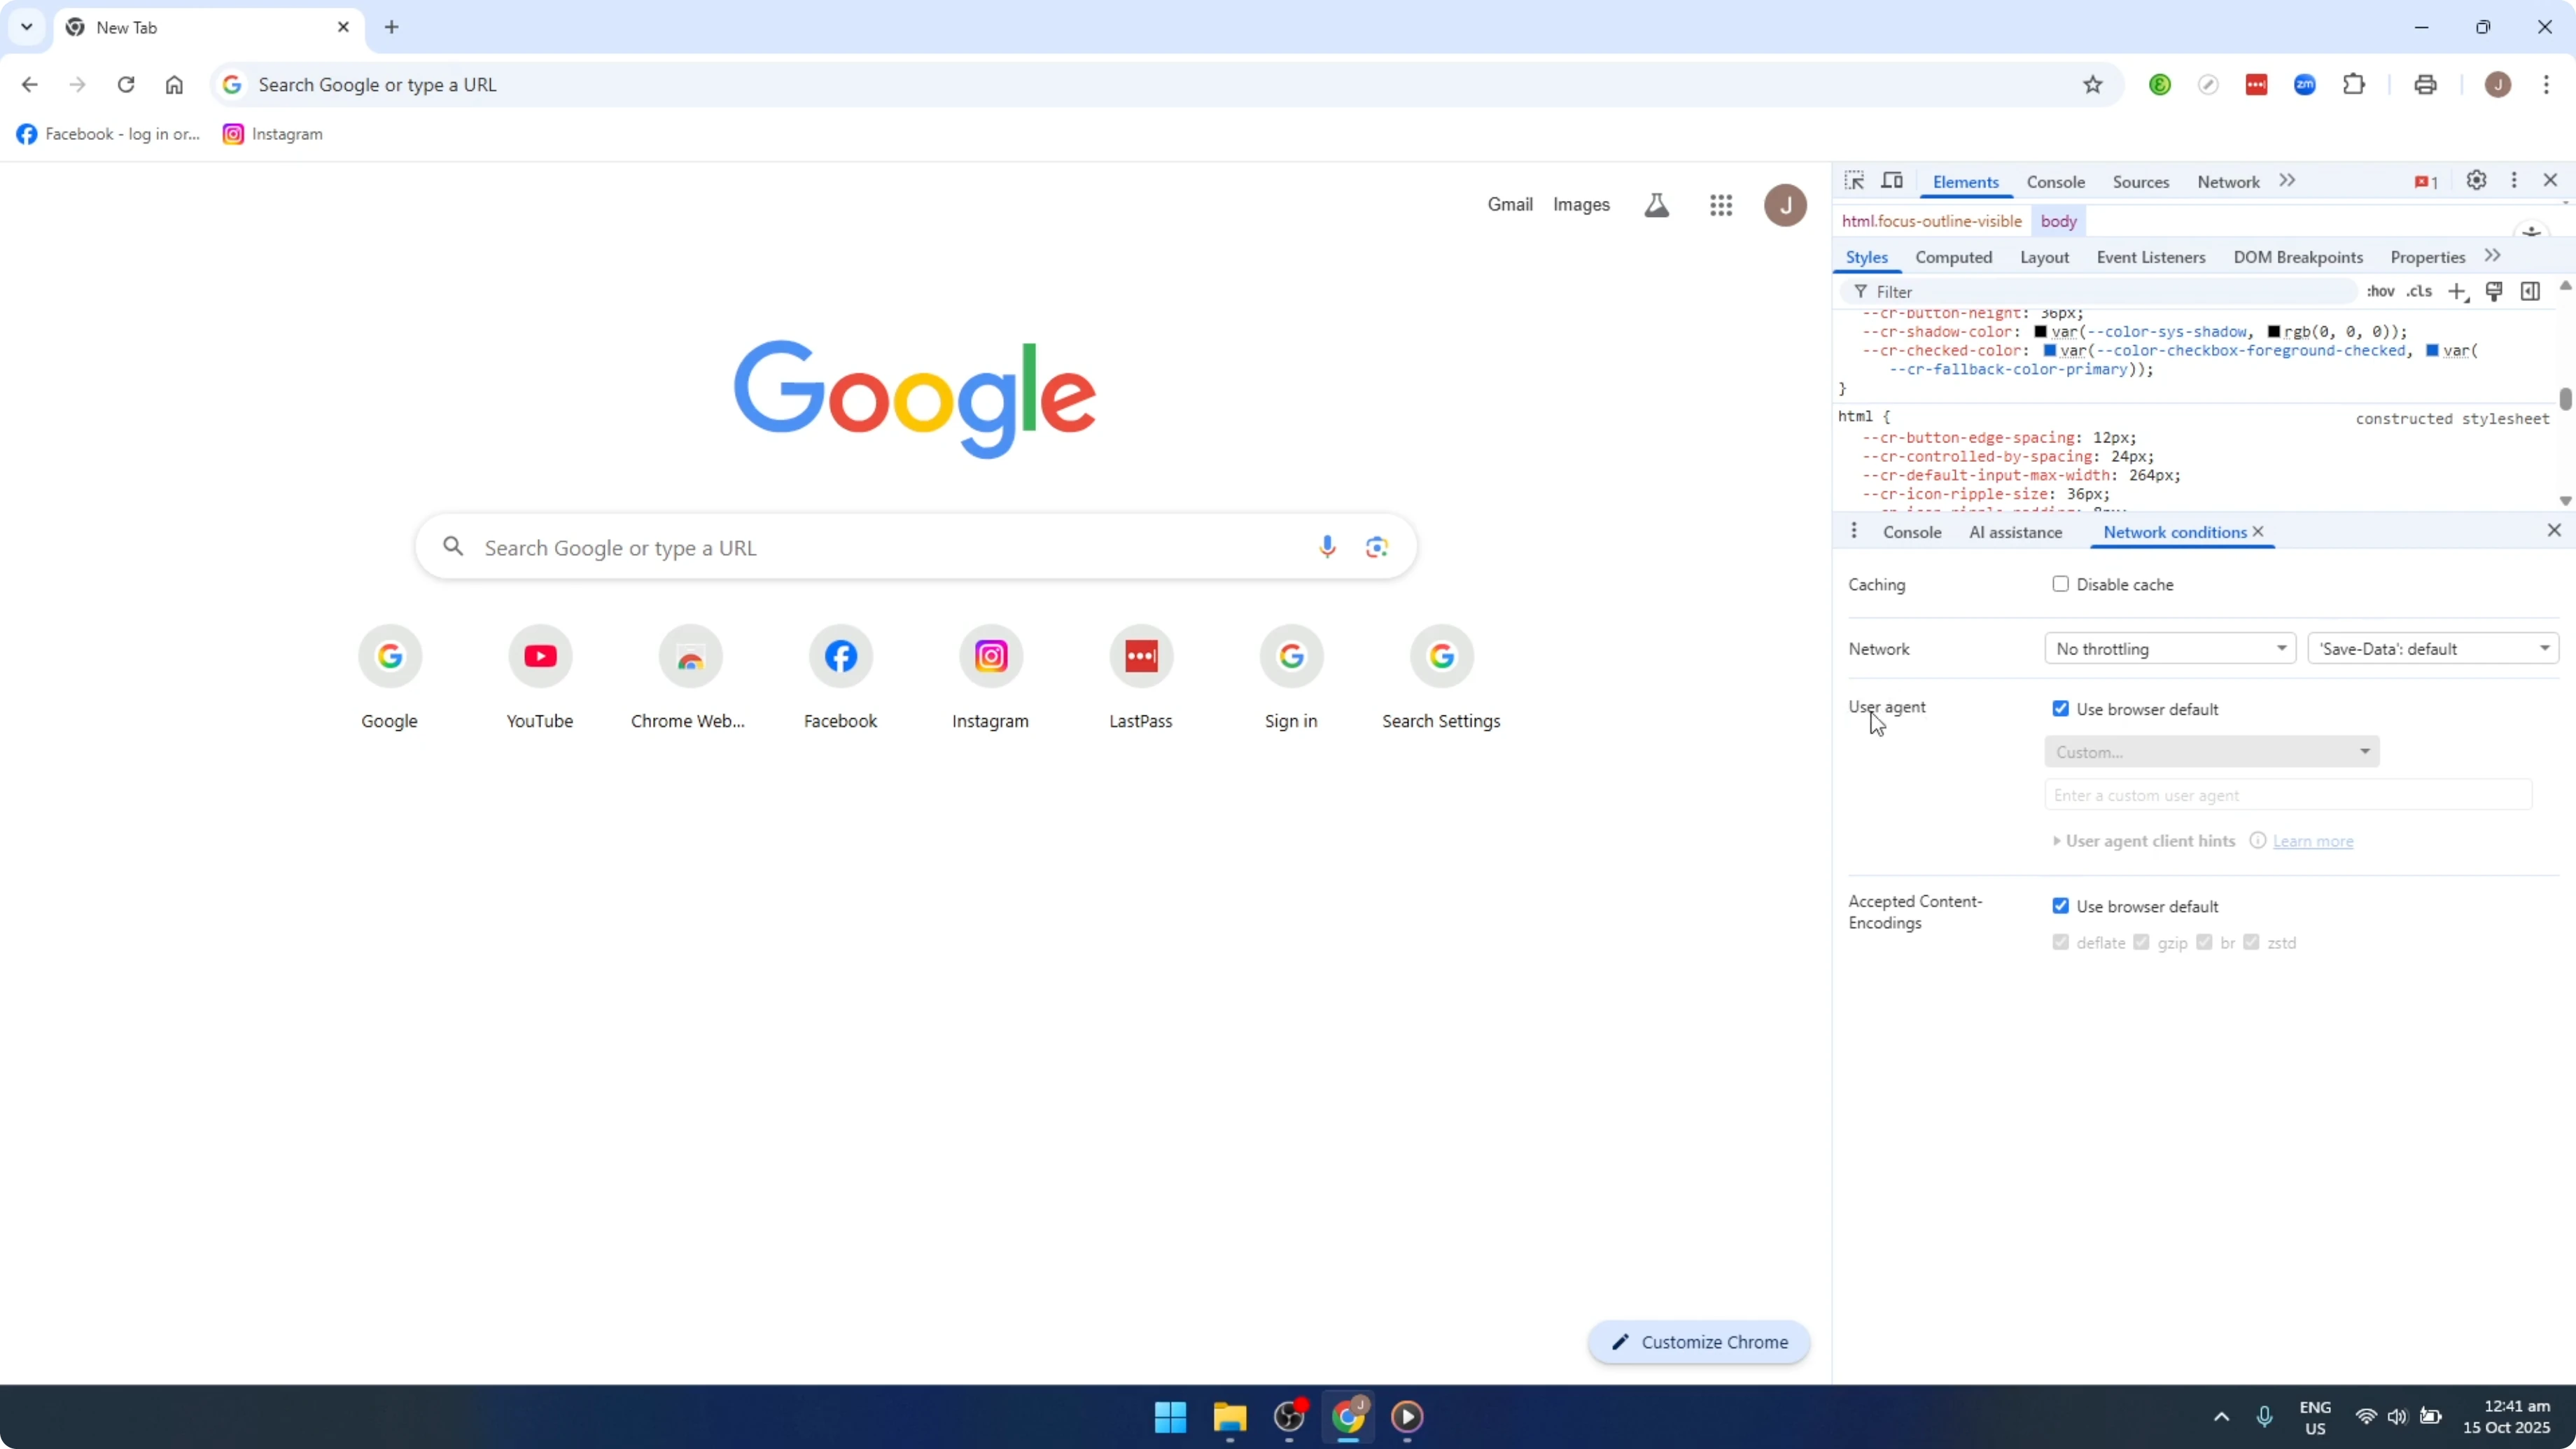Switch to the Computed styles tab

[1954, 257]
